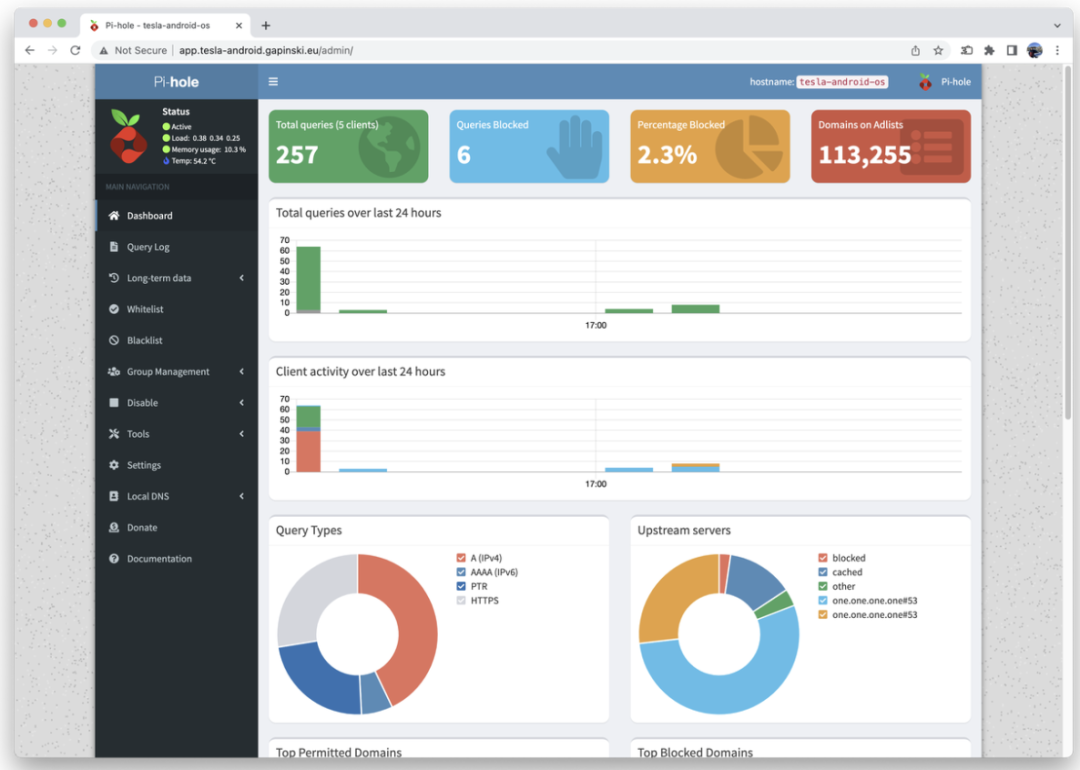Open the Query Log menu item
Viewport: 1080px width, 770px height.
point(177,247)
